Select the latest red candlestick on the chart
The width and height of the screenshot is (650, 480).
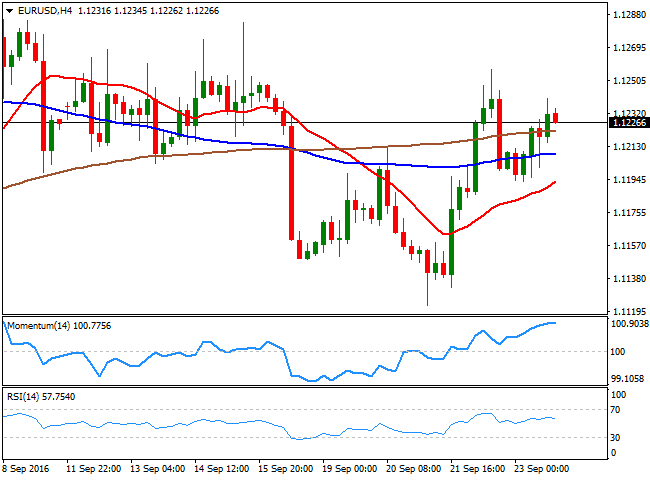pyautogui.click(x=555, y=117)
